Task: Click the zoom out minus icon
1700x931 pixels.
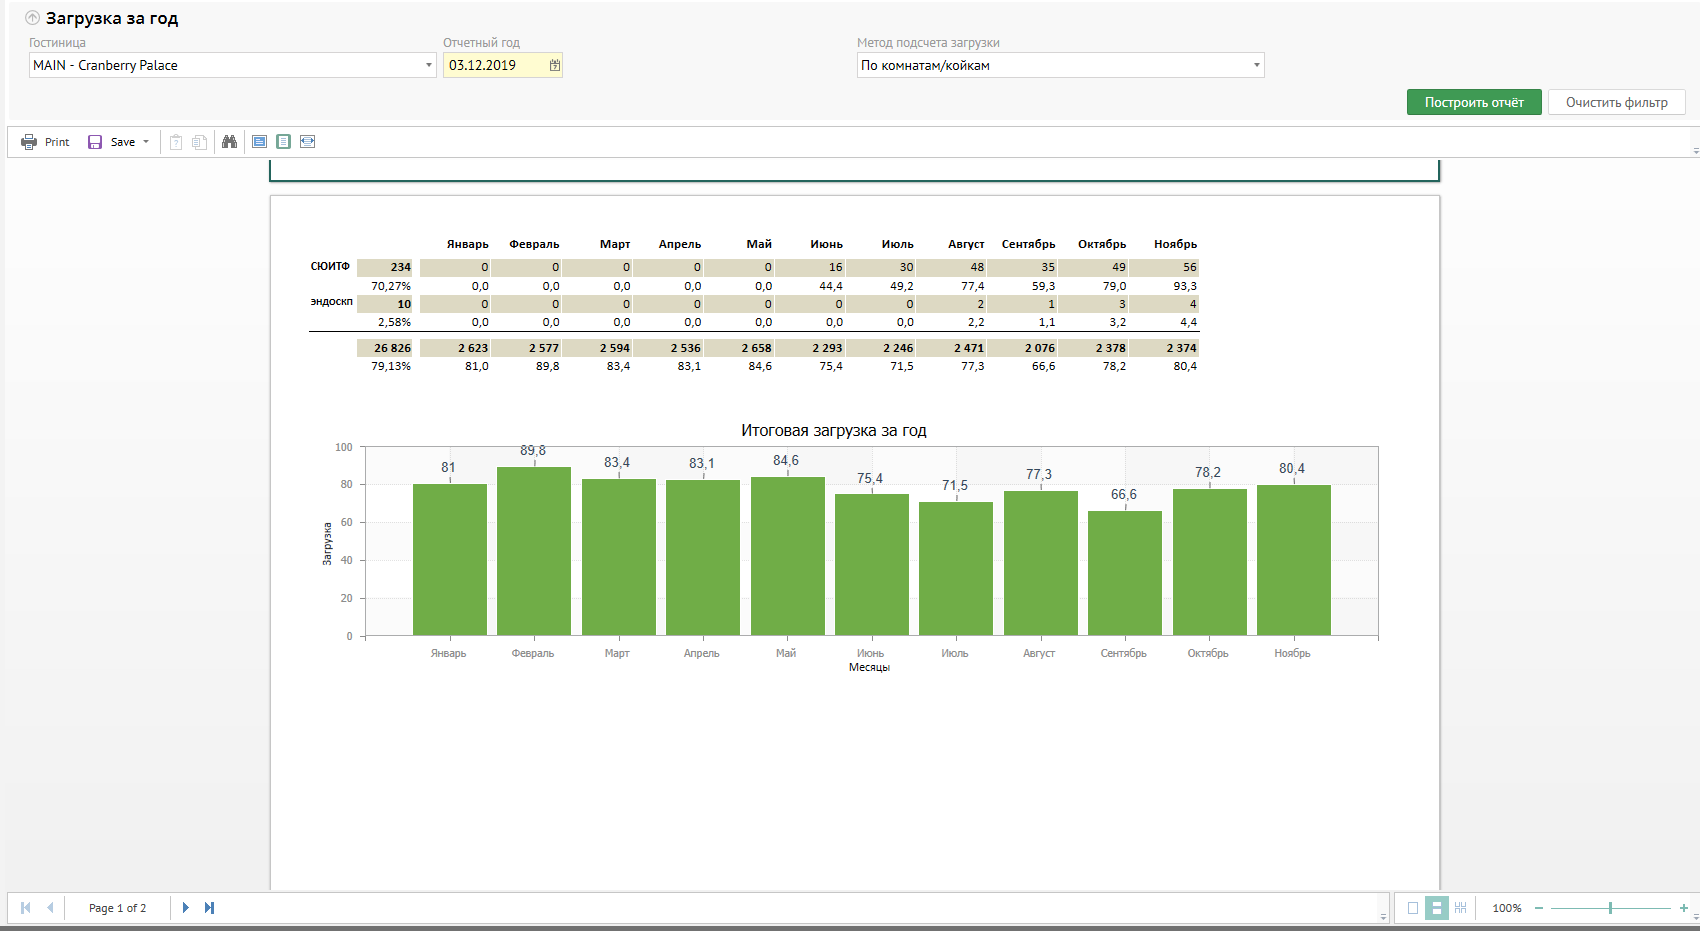Action: coord(1539,908)
